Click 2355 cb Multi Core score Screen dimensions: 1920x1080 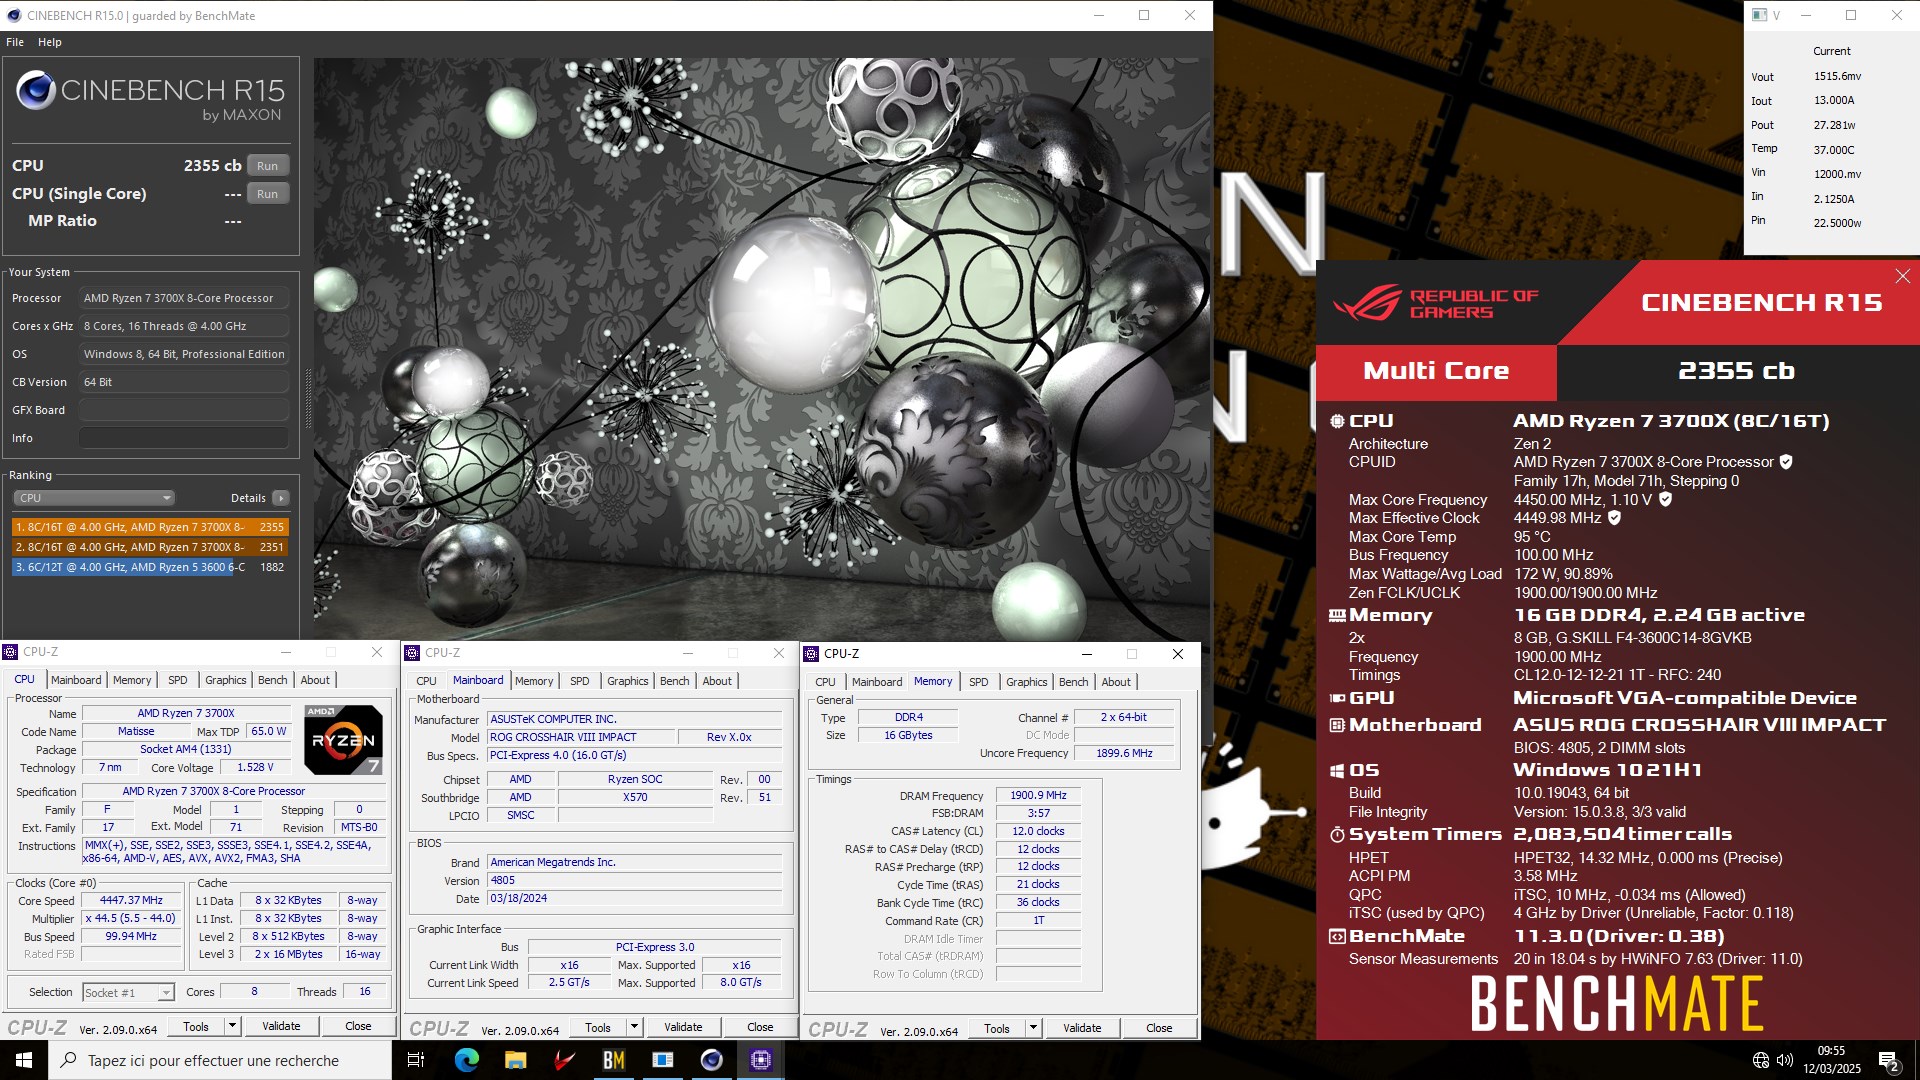tap(1736, 371)
